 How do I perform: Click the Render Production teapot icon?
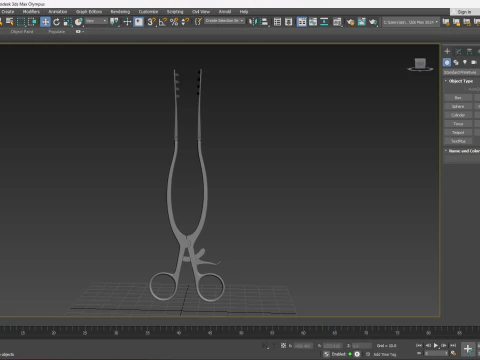[x=373, y=22]
